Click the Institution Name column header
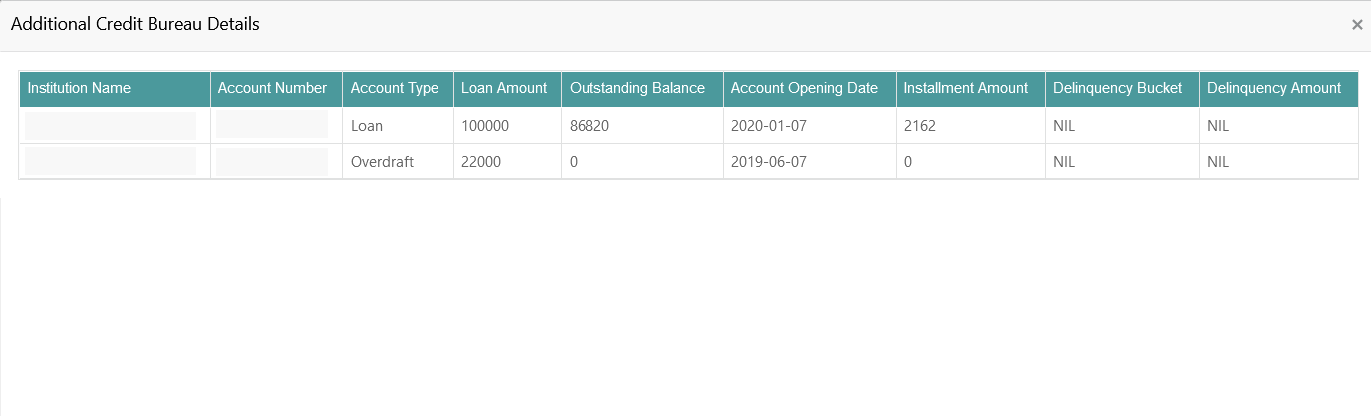The image size is (1371, 416). 79,88
